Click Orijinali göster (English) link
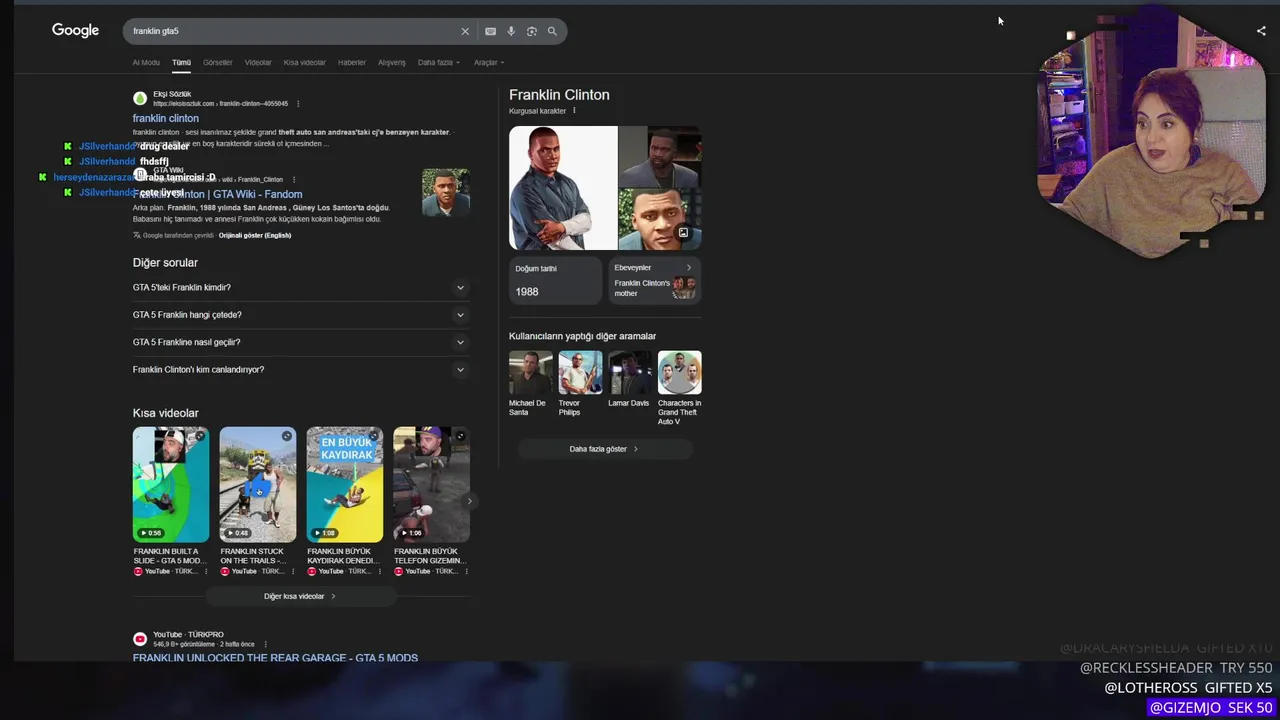 pos(255,235)
